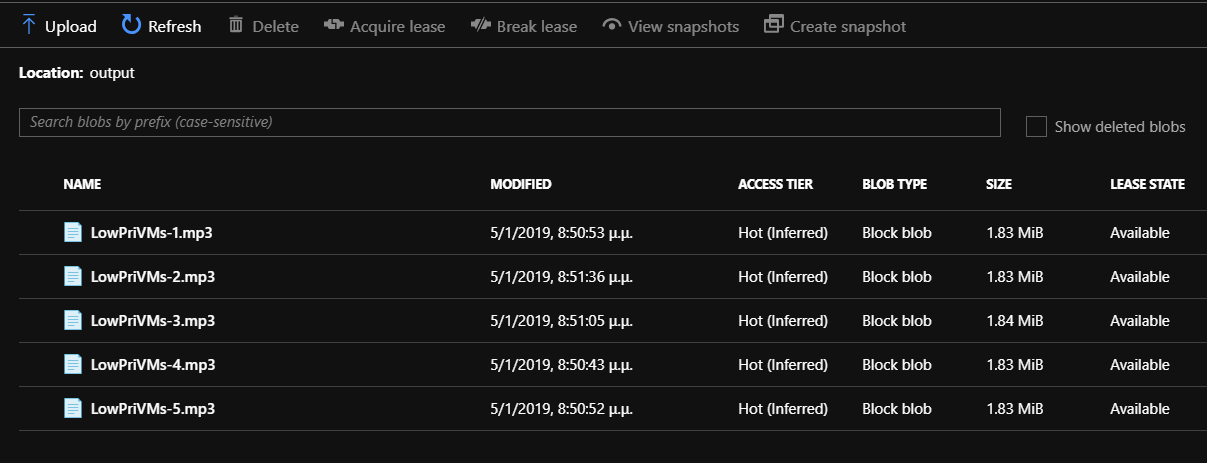Click the Create snapshot icon
This screenshot has height=463, width=1207.
point(773,25)
